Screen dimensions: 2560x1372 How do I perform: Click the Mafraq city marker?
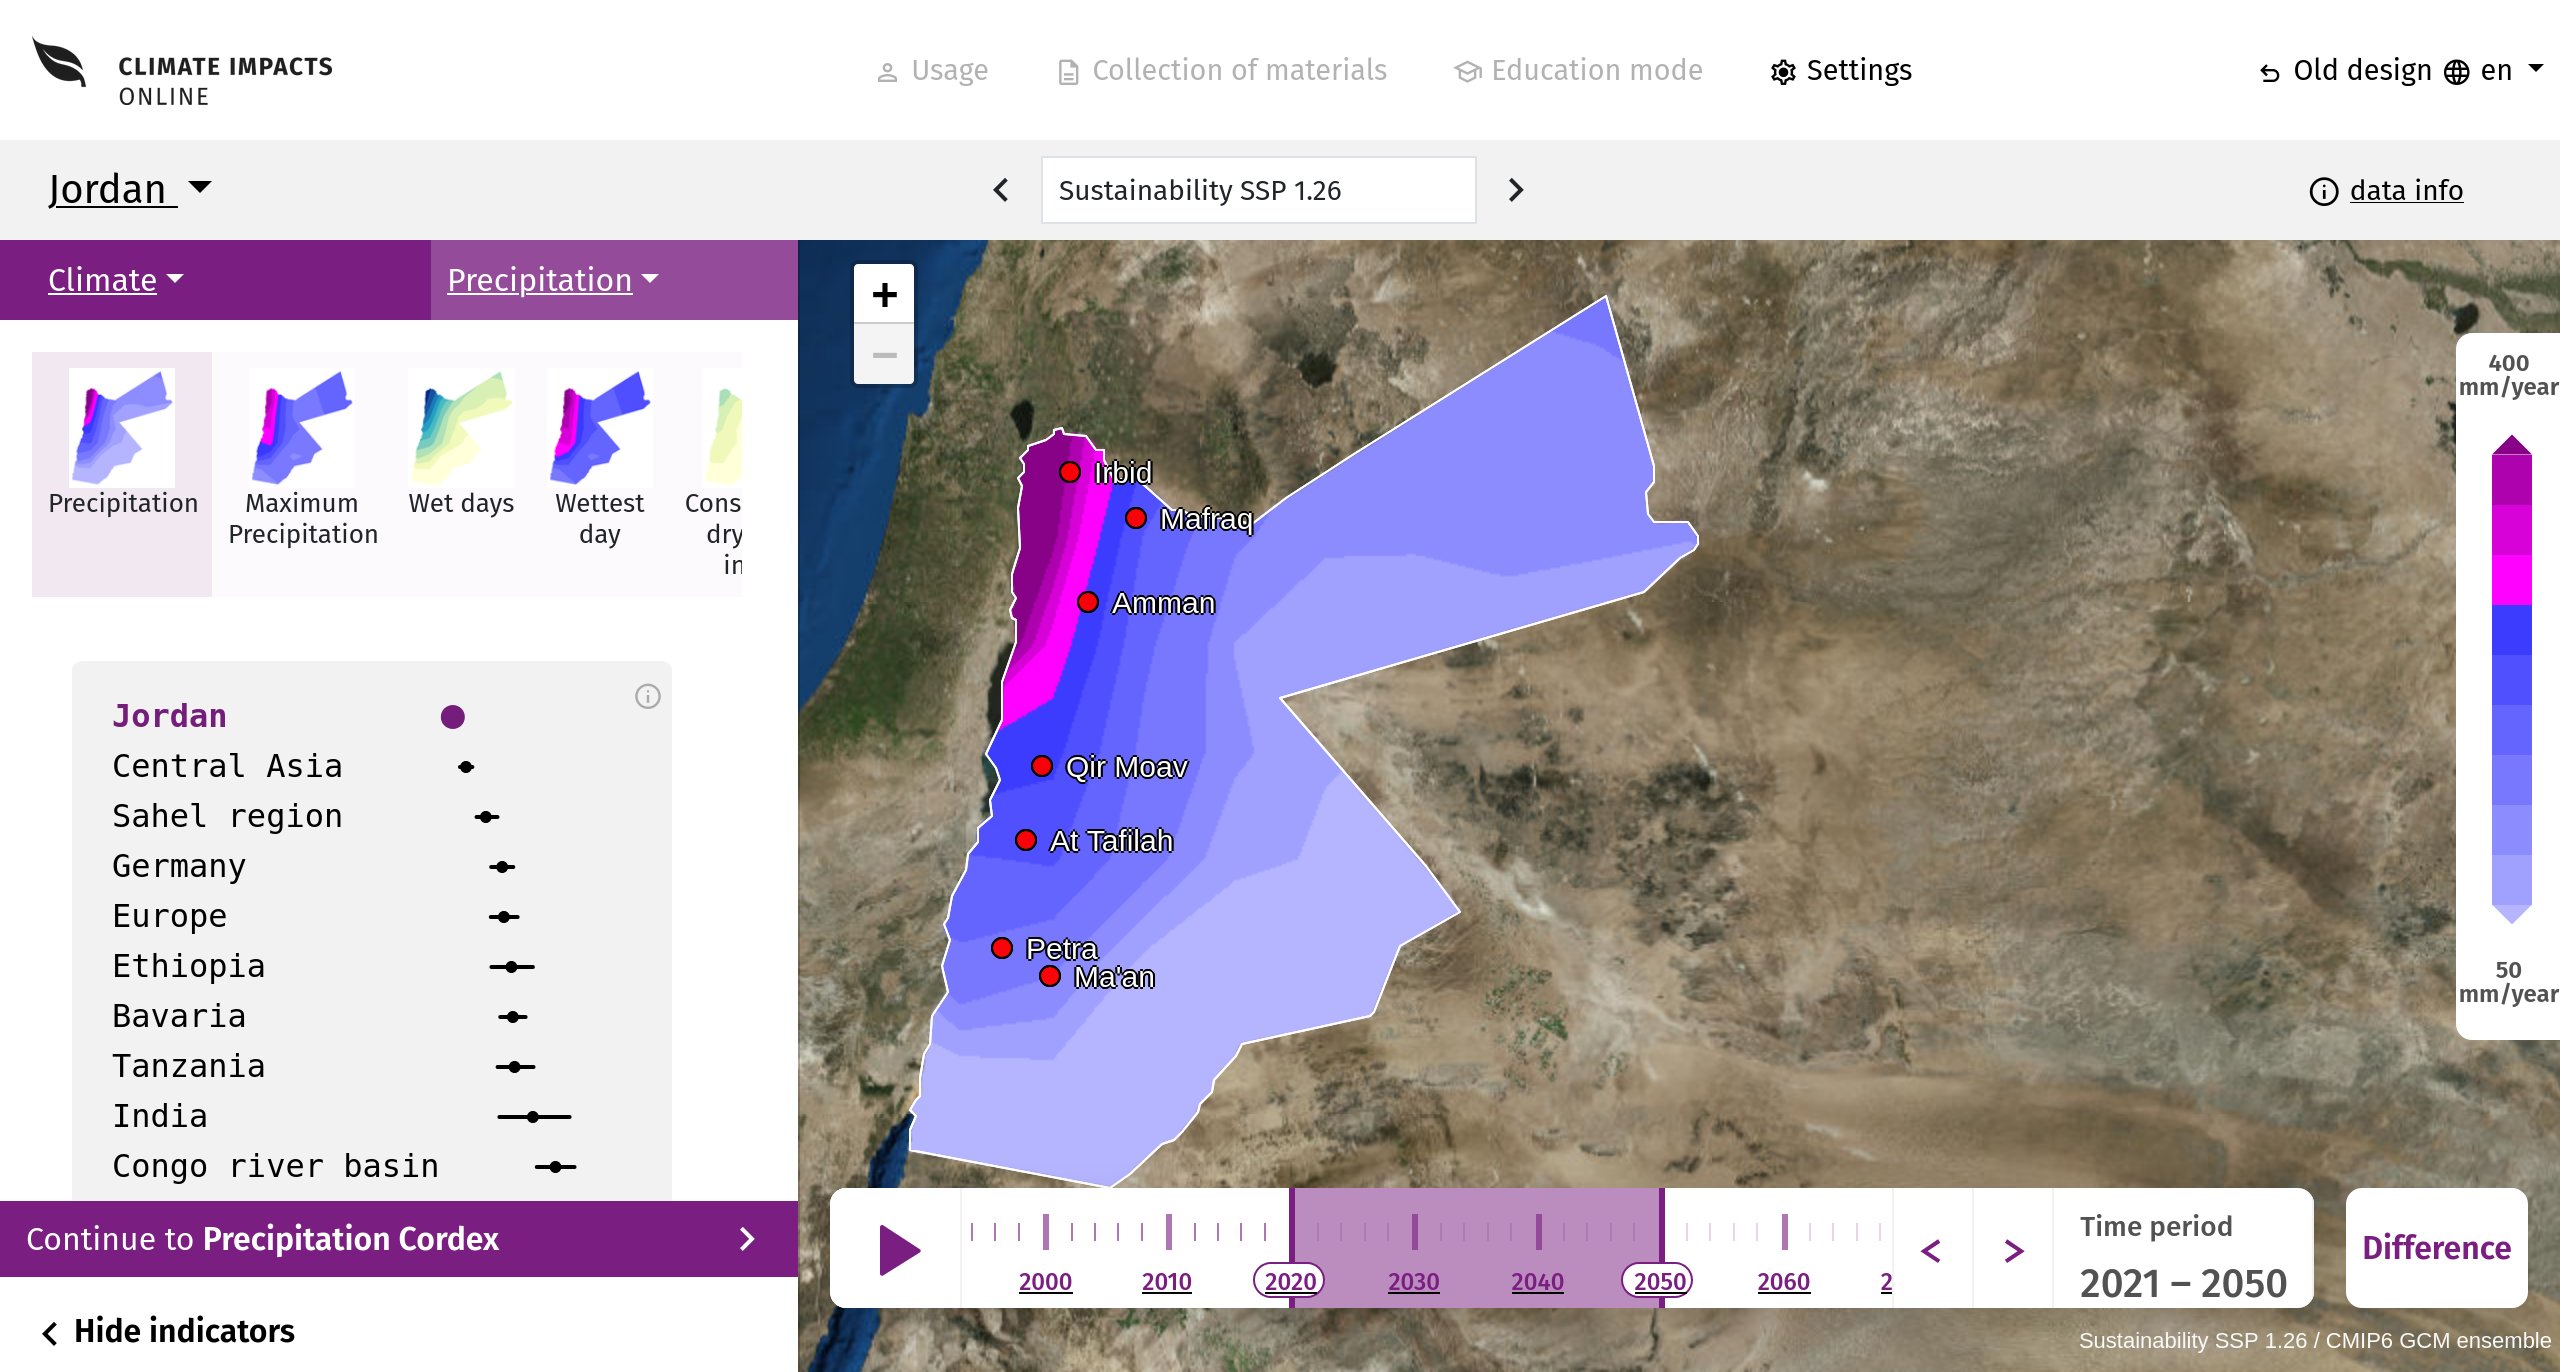[x=1136, y=518]
